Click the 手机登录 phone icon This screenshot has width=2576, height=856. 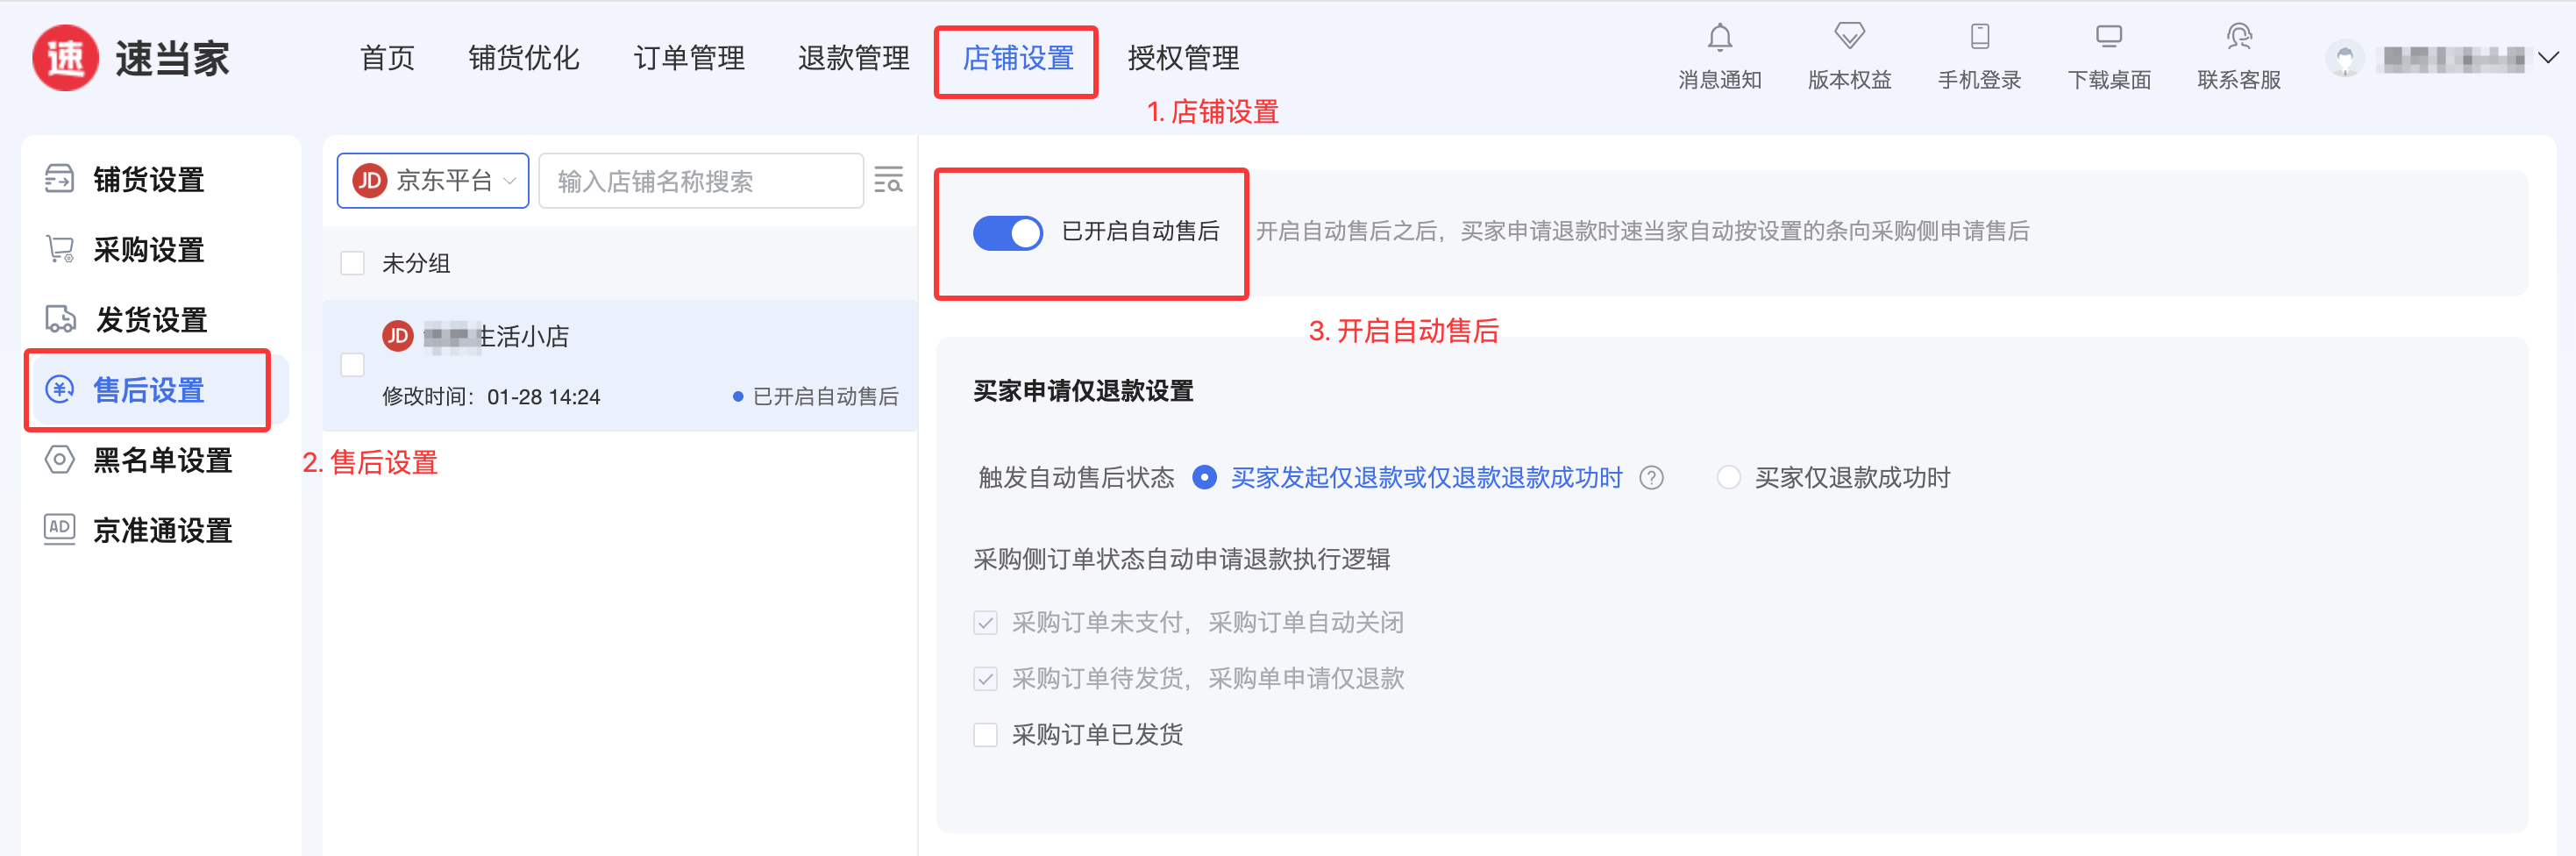click(x=1979, y=38)
